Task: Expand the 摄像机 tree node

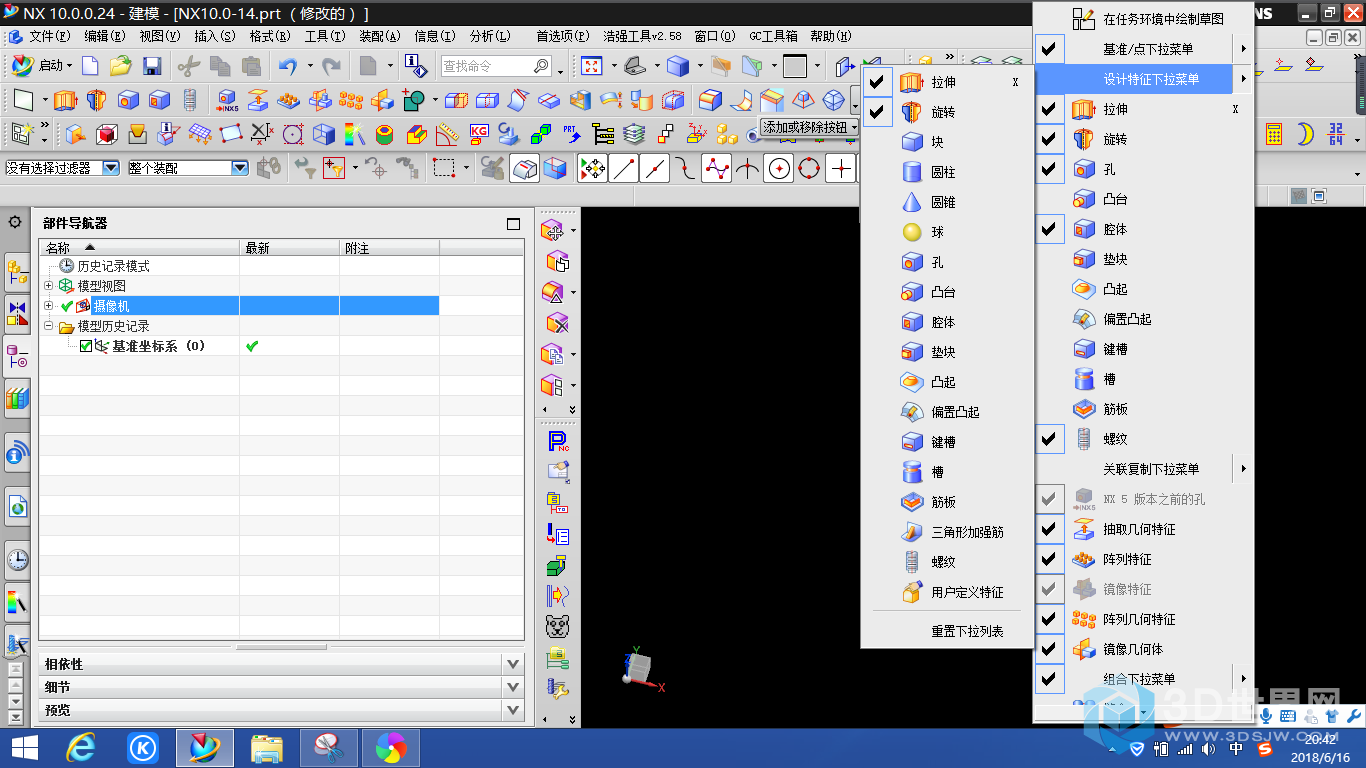Action: point(48,306)
